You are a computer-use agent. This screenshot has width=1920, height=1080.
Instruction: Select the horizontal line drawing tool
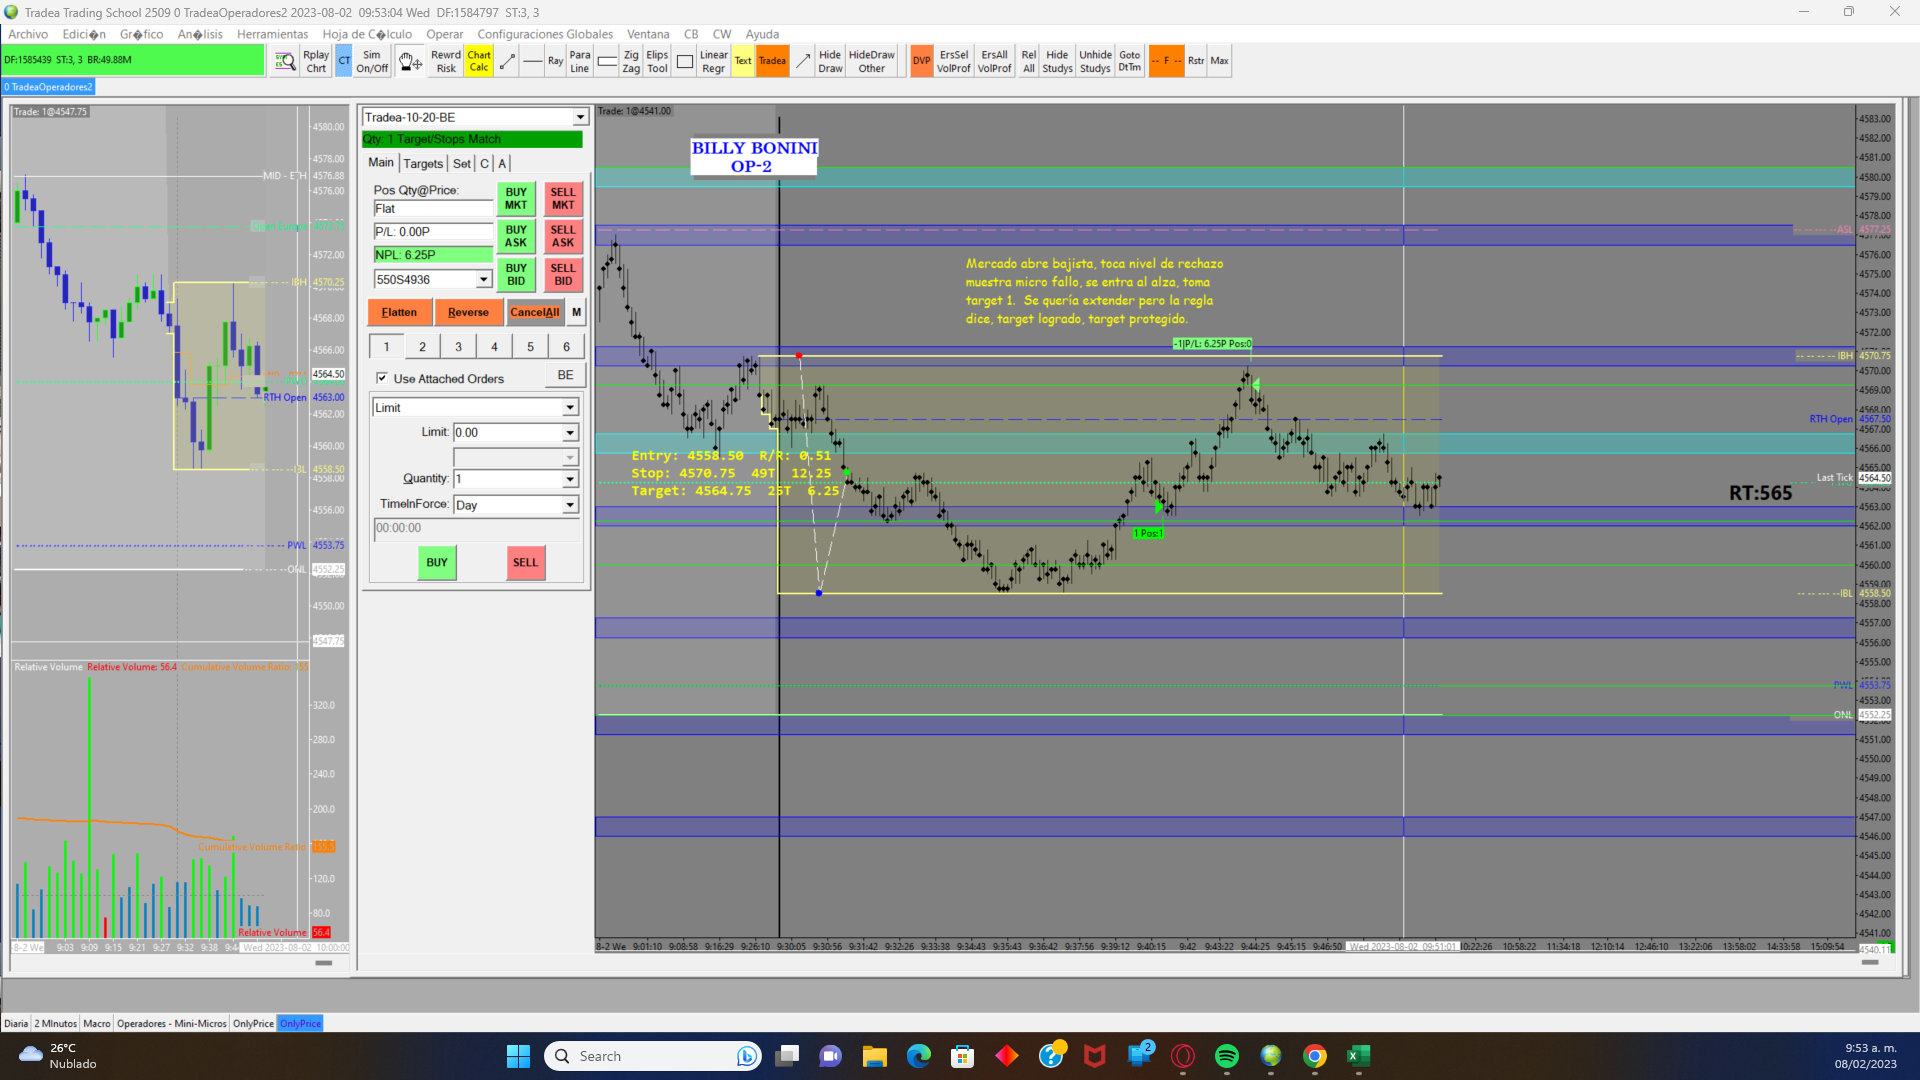(532, 62)
